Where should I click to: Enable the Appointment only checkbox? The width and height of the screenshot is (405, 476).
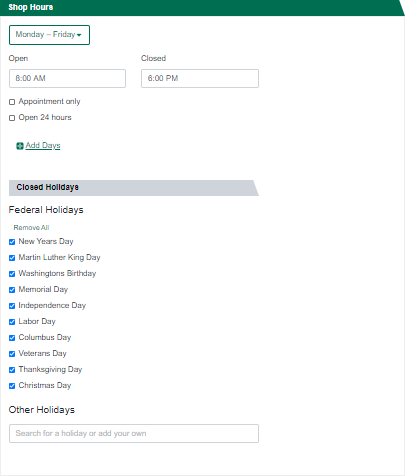pyautogui.click(x=12, y=102)
